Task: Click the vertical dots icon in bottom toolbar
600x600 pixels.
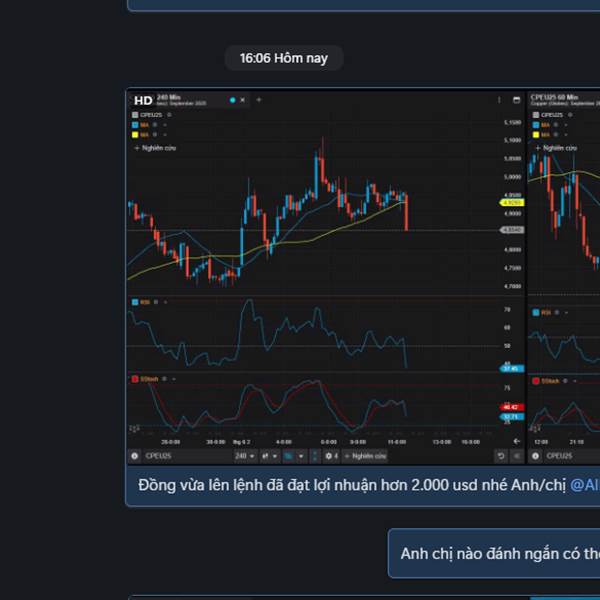Action: tap(315, 456)
